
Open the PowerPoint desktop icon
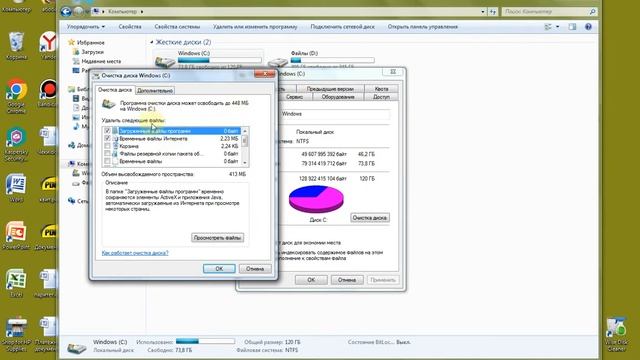pos(16,232)
